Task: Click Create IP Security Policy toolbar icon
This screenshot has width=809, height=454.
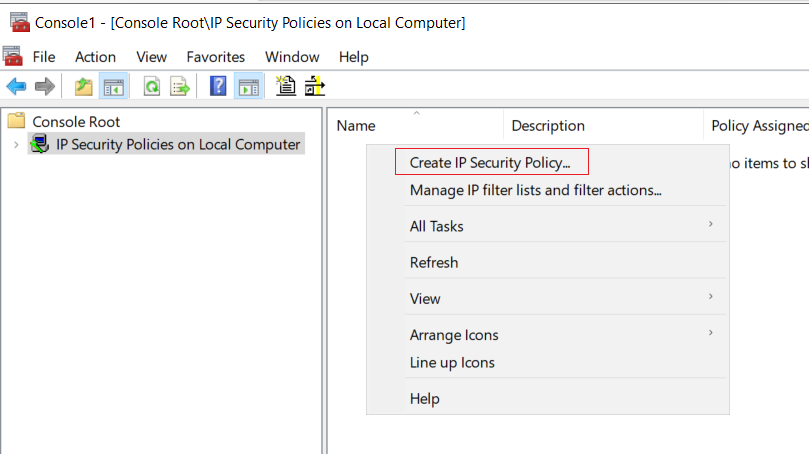Action: 286,86
